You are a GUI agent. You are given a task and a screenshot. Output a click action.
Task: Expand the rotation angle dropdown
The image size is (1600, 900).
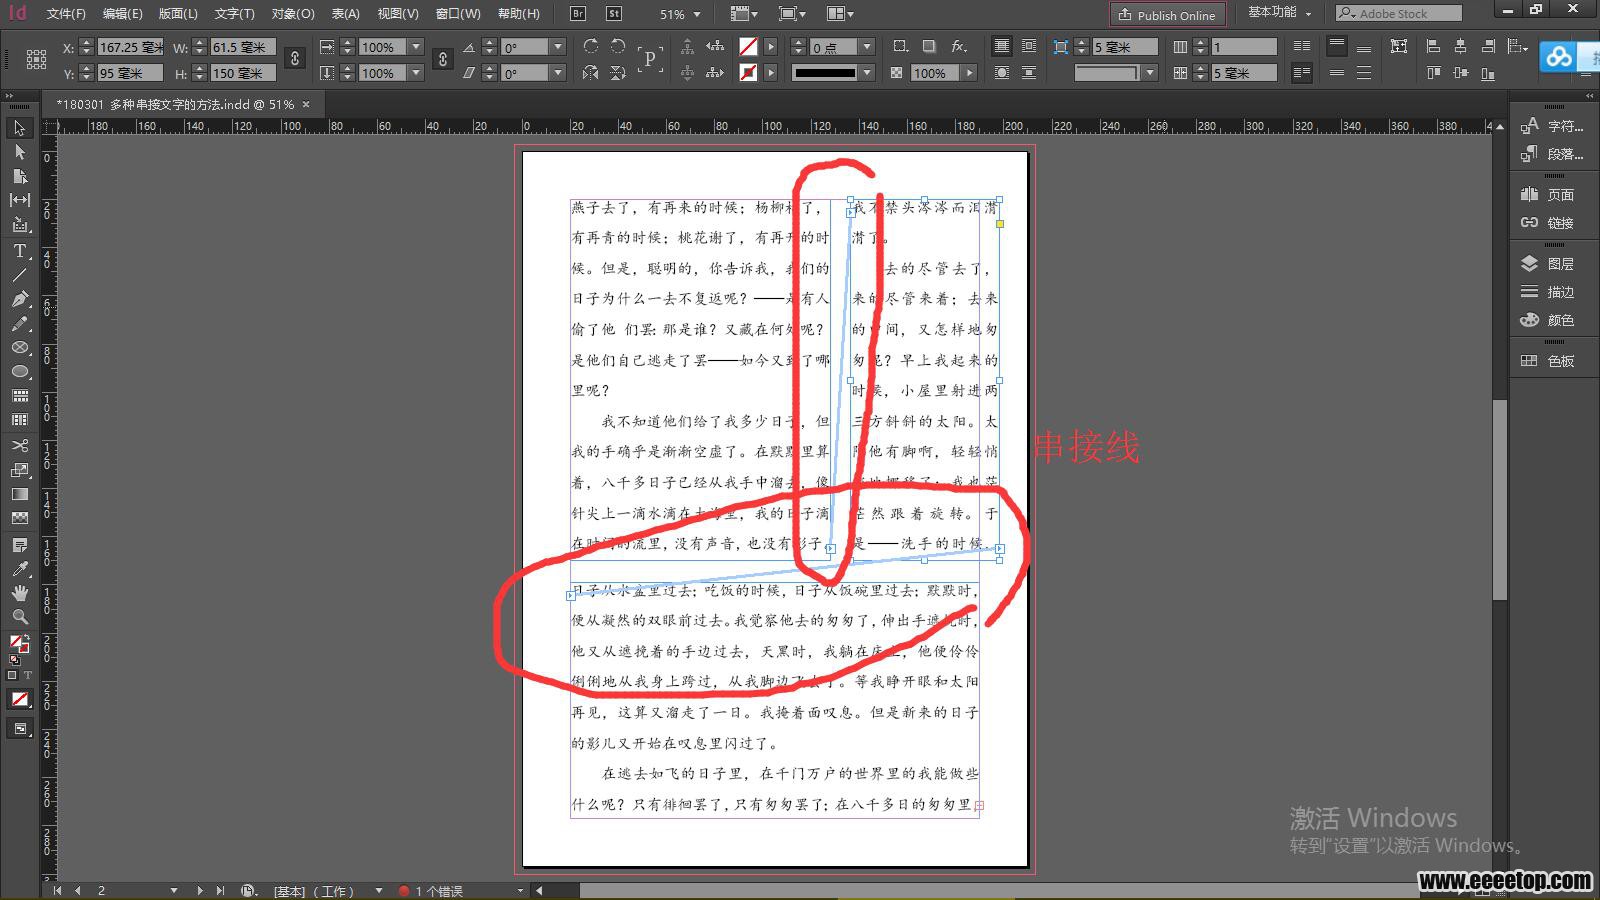click(x=558, y=47)
